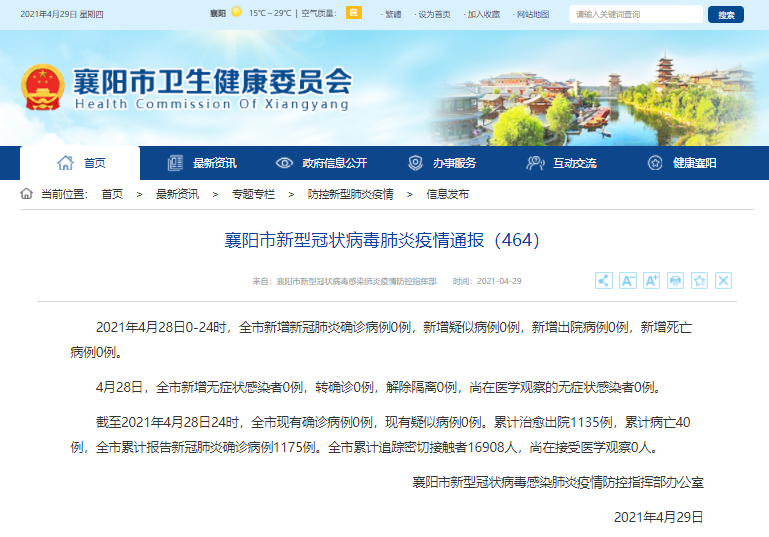
Task: Close the article with the X icon
Action: [x=723, y=281]
